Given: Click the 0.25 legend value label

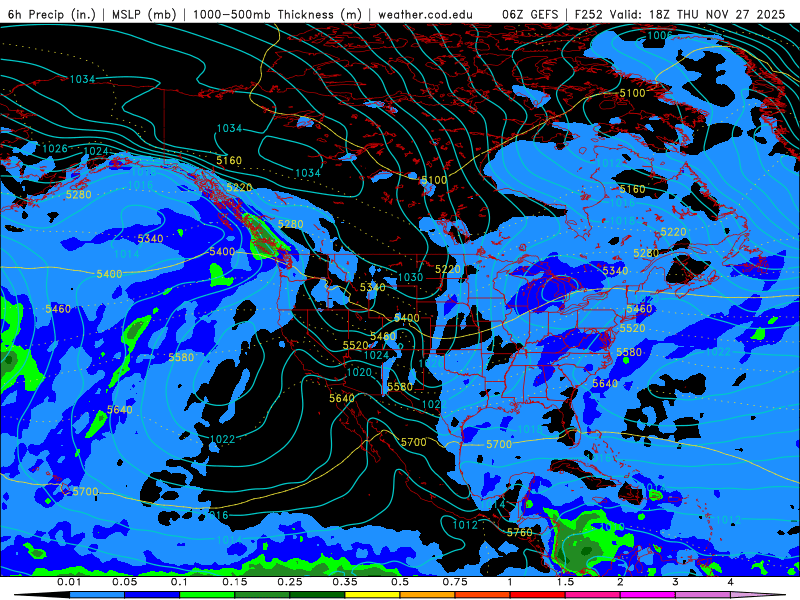Looking at the screenshot, I should [x=290, y=582].
